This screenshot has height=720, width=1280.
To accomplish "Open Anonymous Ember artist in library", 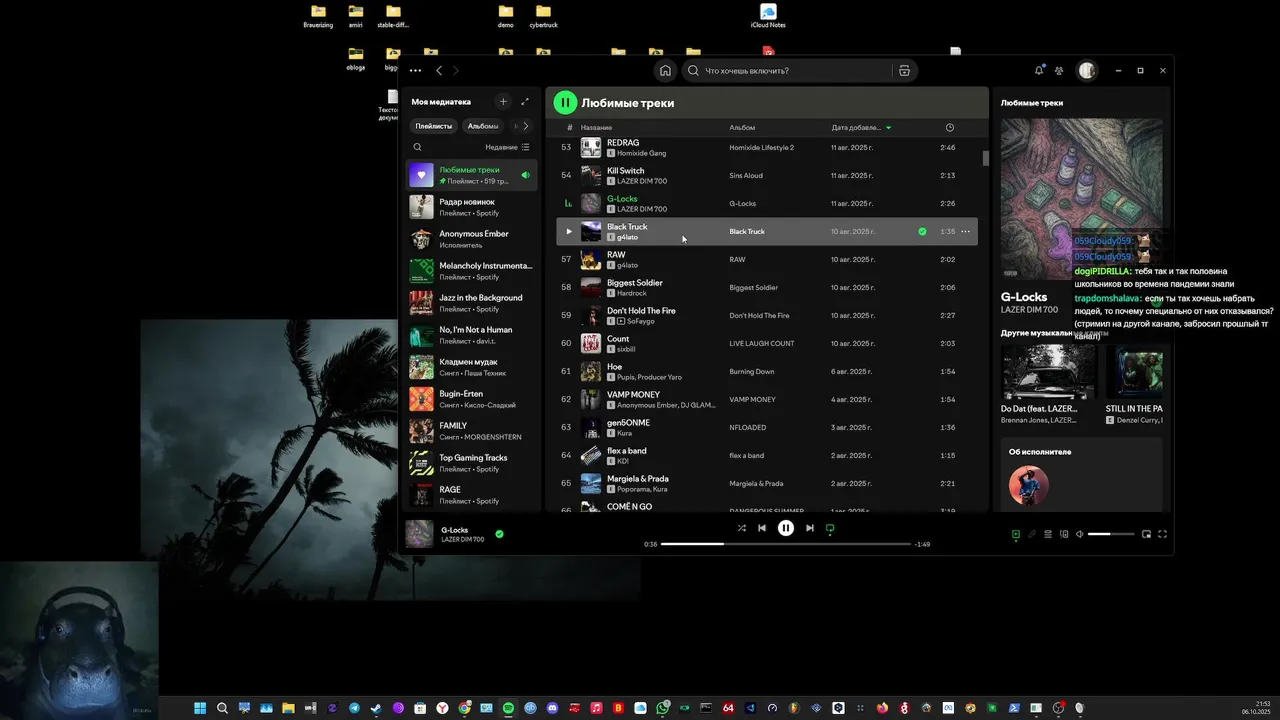I will [x=471, y=239].
